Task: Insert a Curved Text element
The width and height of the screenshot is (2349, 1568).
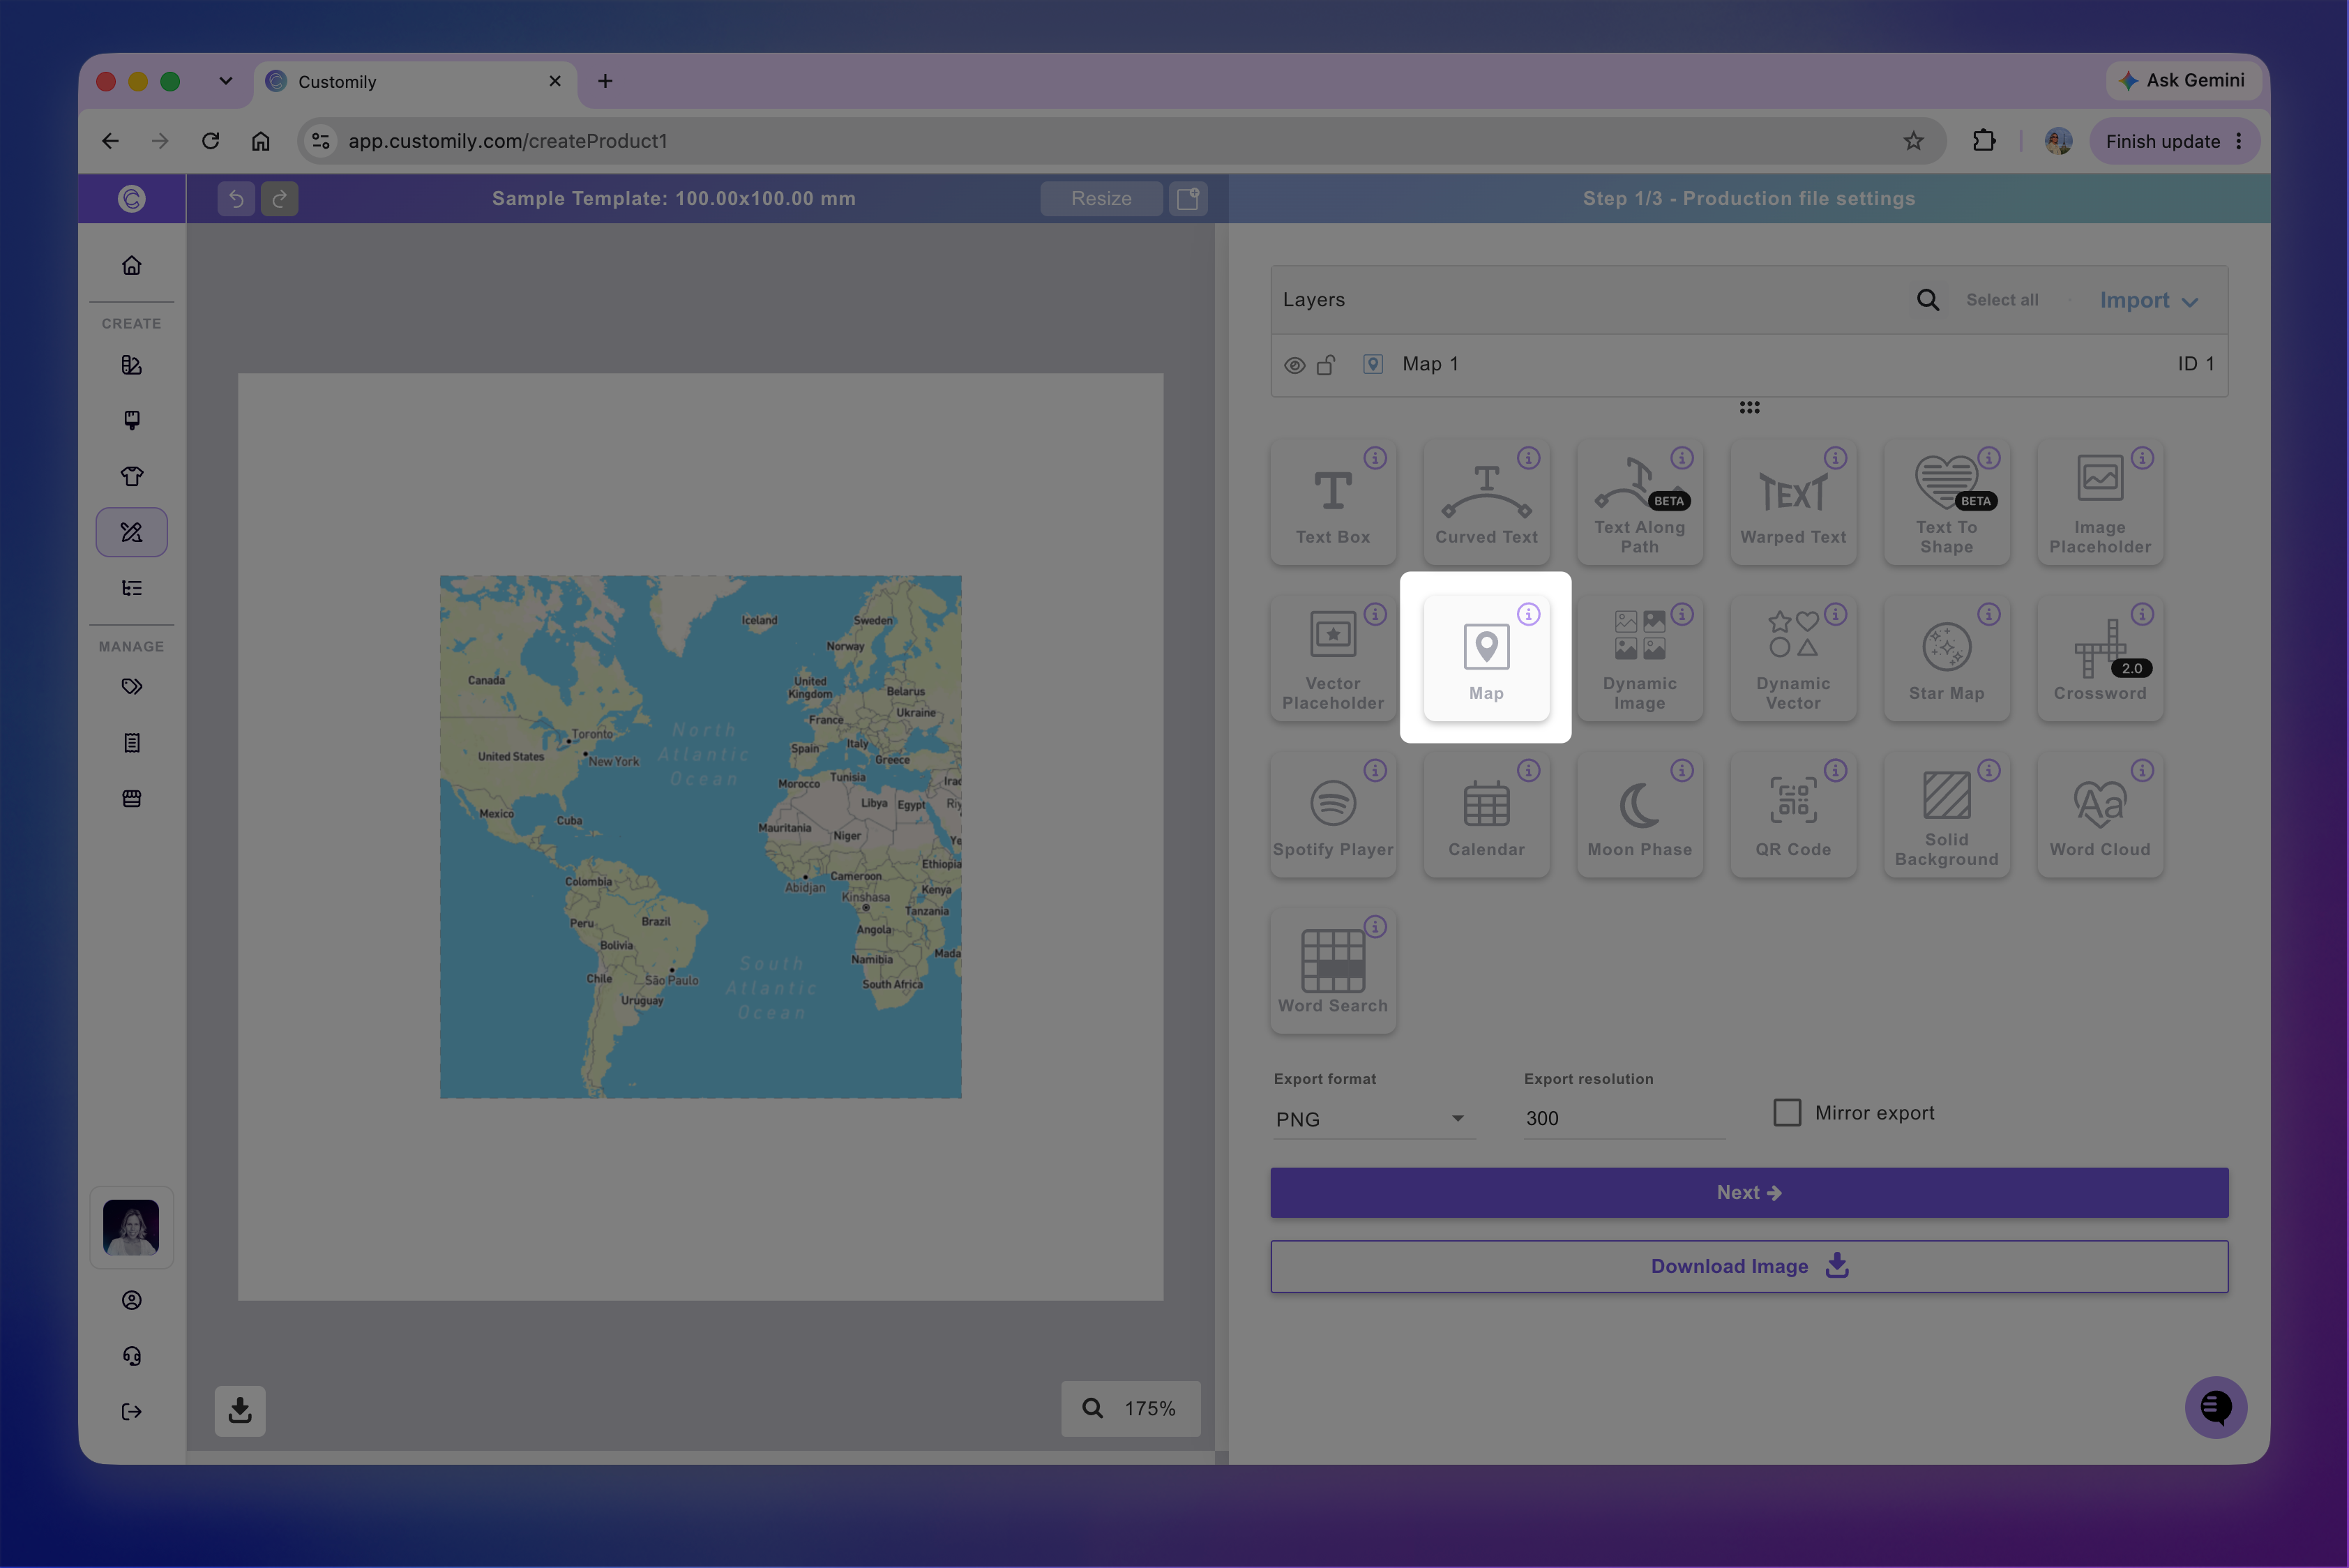Action: point(1486,502)
